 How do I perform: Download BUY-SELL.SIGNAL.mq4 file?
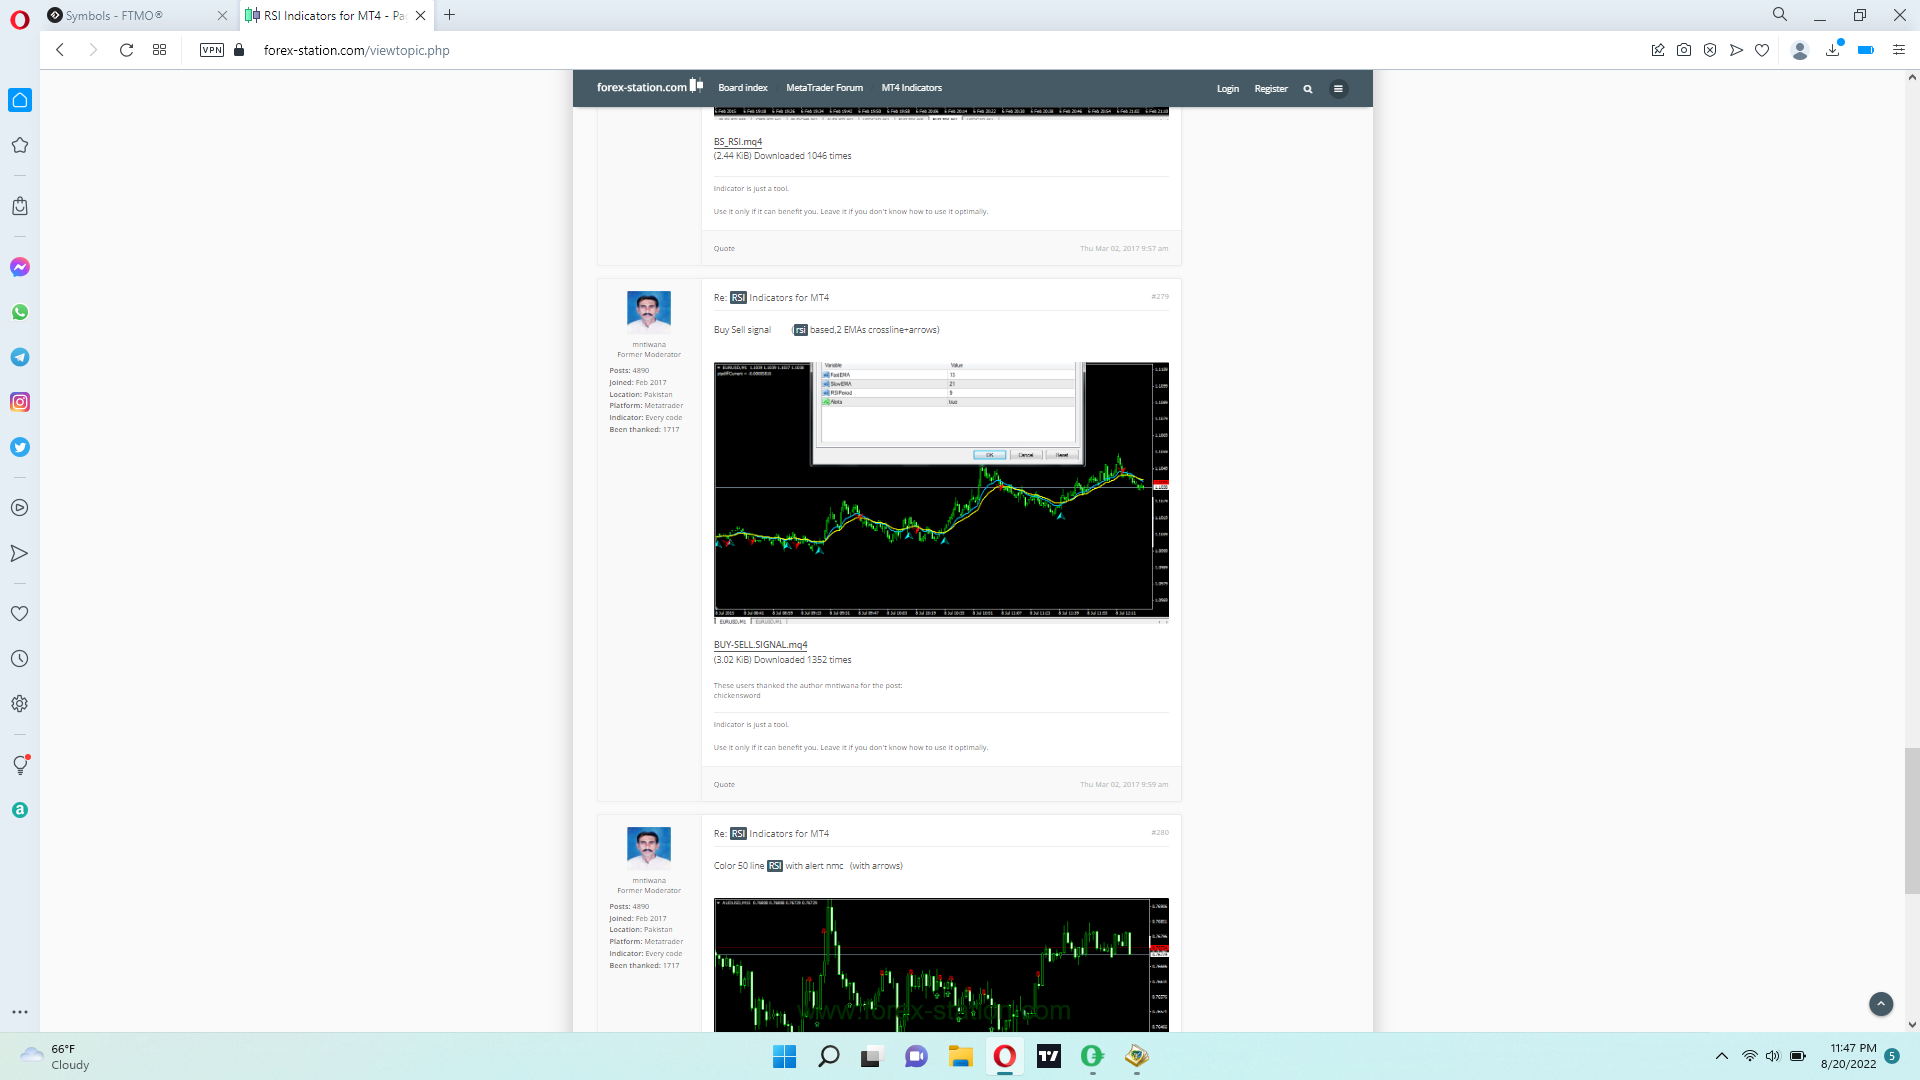pos(760,645)
